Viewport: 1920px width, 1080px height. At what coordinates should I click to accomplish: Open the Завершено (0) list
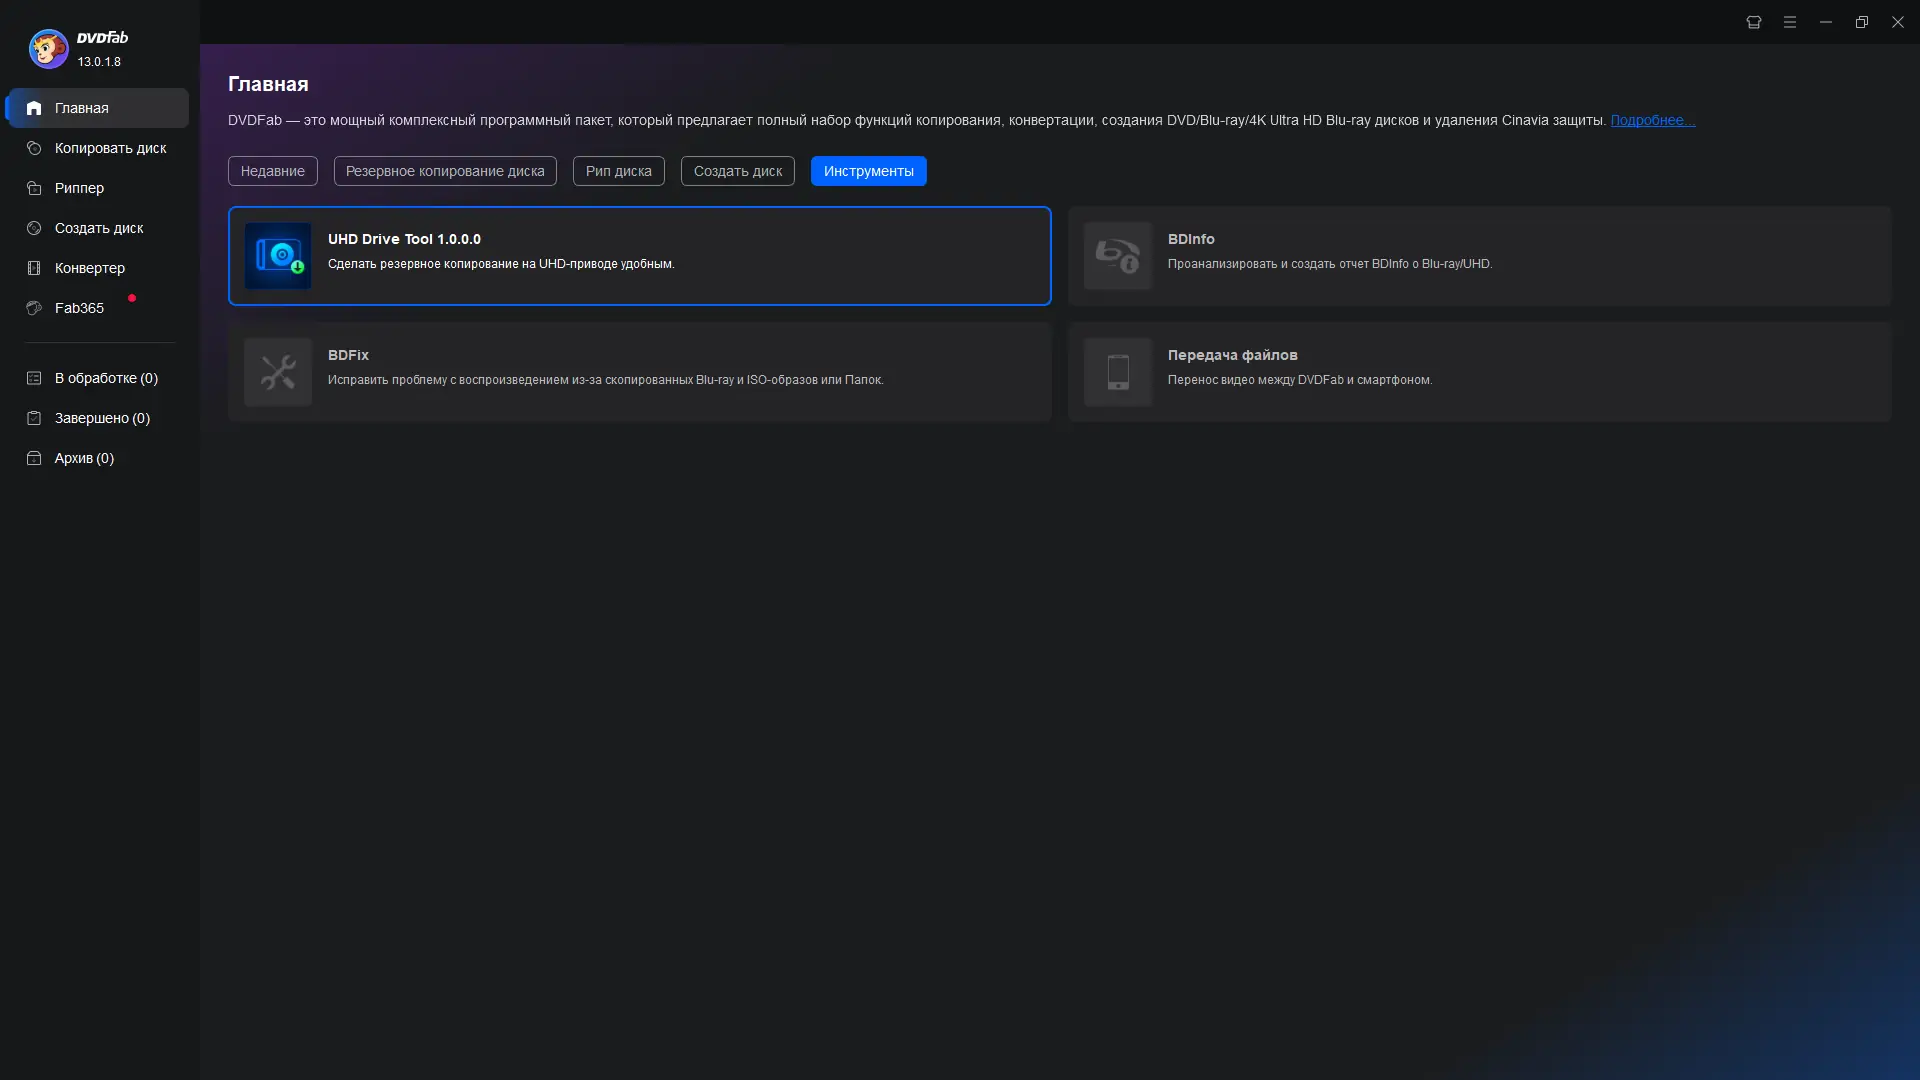point(101,418)
